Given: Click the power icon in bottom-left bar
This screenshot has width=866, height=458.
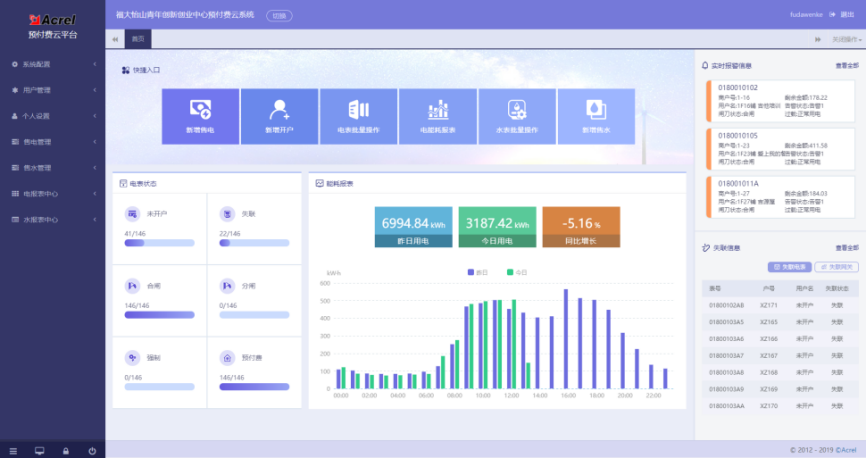Looking at the screenshot, I should coord(92,451).
